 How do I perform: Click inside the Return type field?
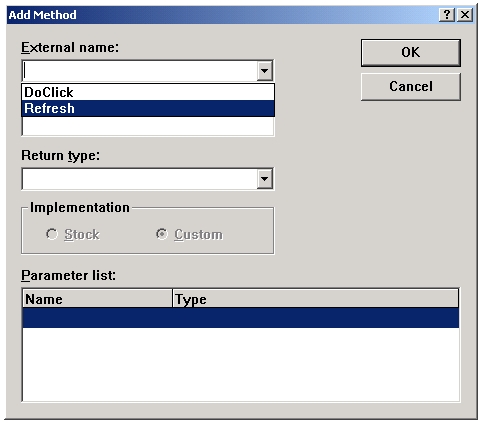(x=140, y=179)
